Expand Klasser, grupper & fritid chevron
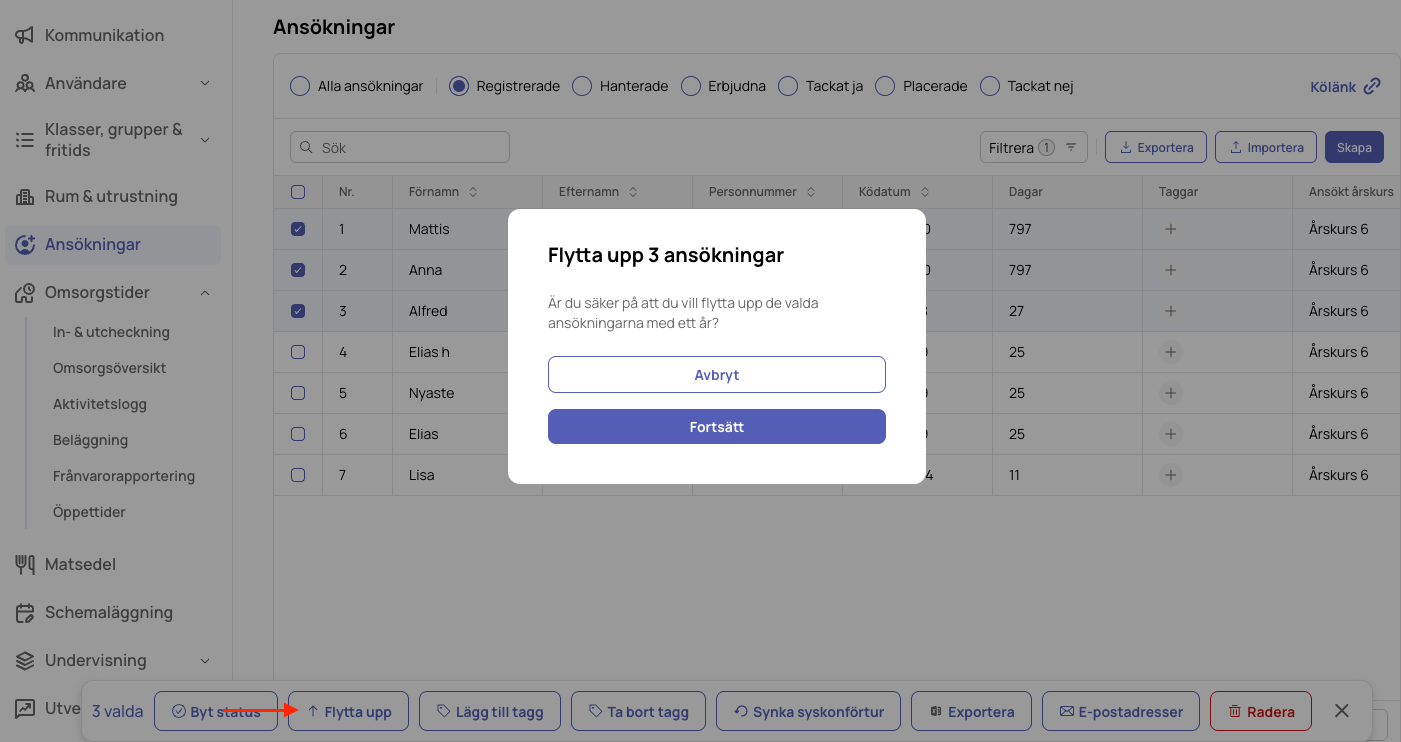This screenshot has height=742, width=1401. [205, 140]
